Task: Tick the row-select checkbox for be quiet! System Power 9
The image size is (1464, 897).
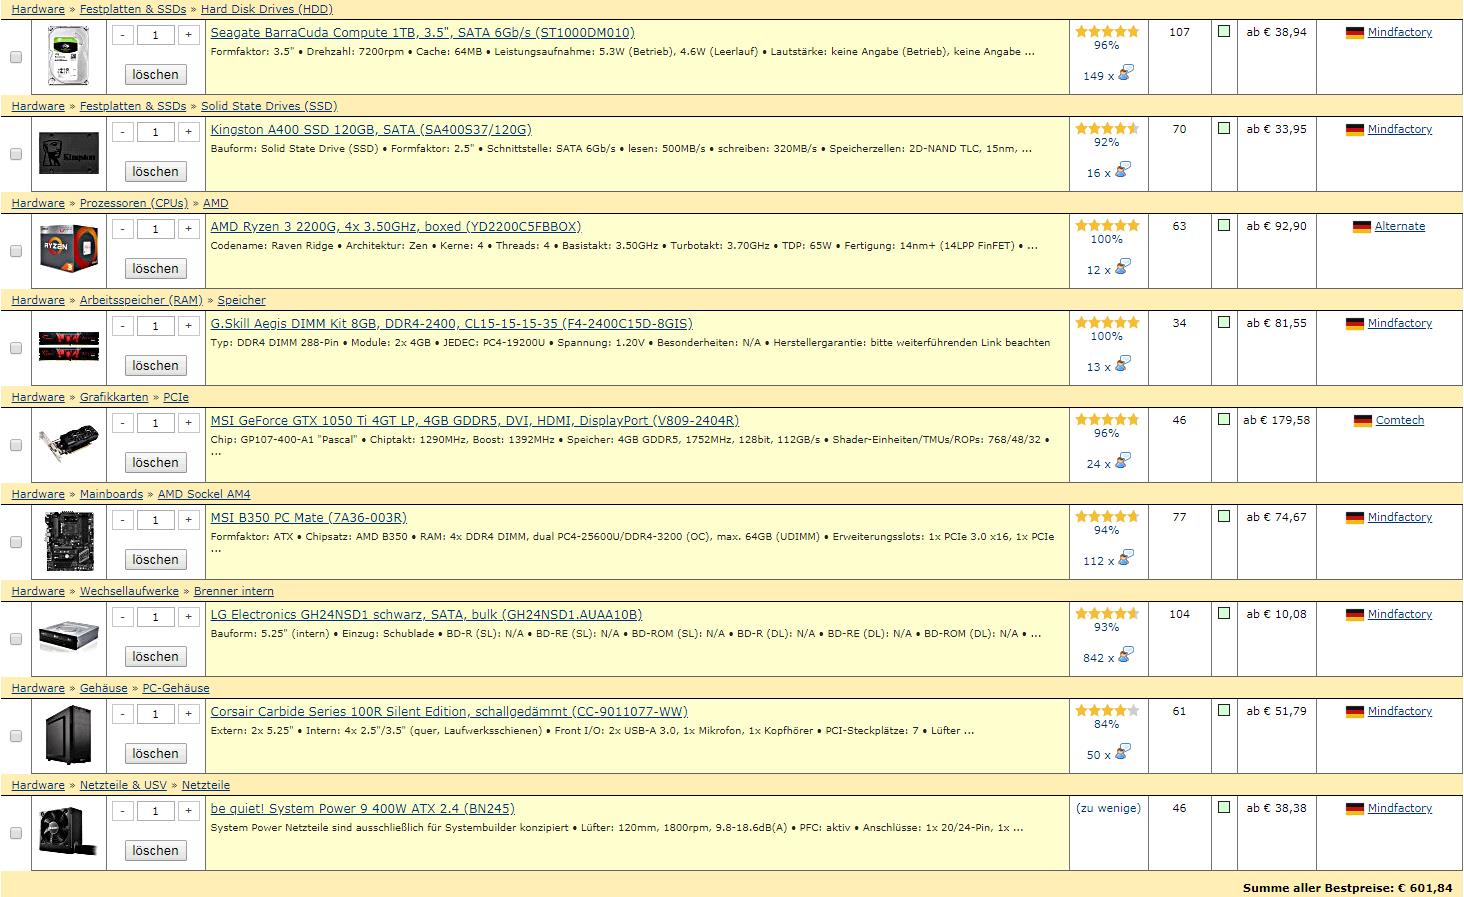Action: [x=16, y=833]
